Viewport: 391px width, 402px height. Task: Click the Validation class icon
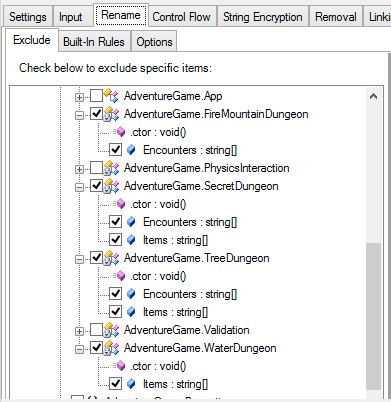tap(111, 330)
